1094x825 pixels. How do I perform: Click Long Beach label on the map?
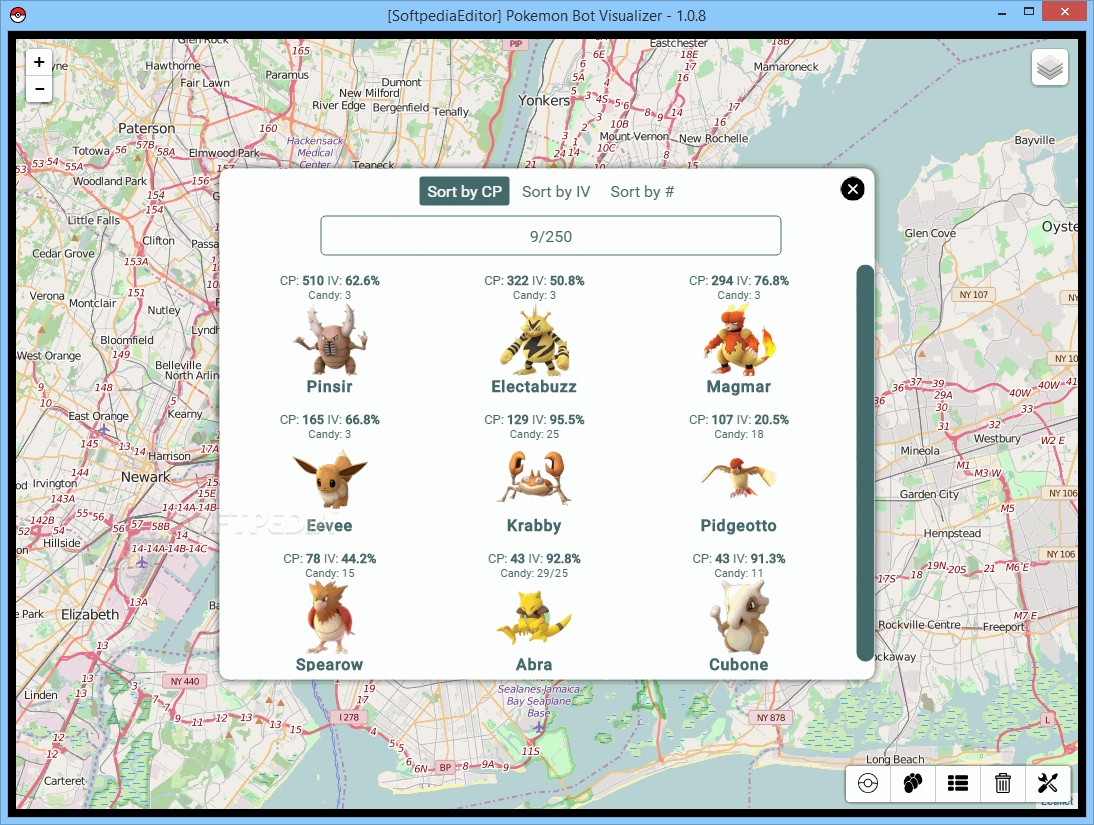(895, 759)
